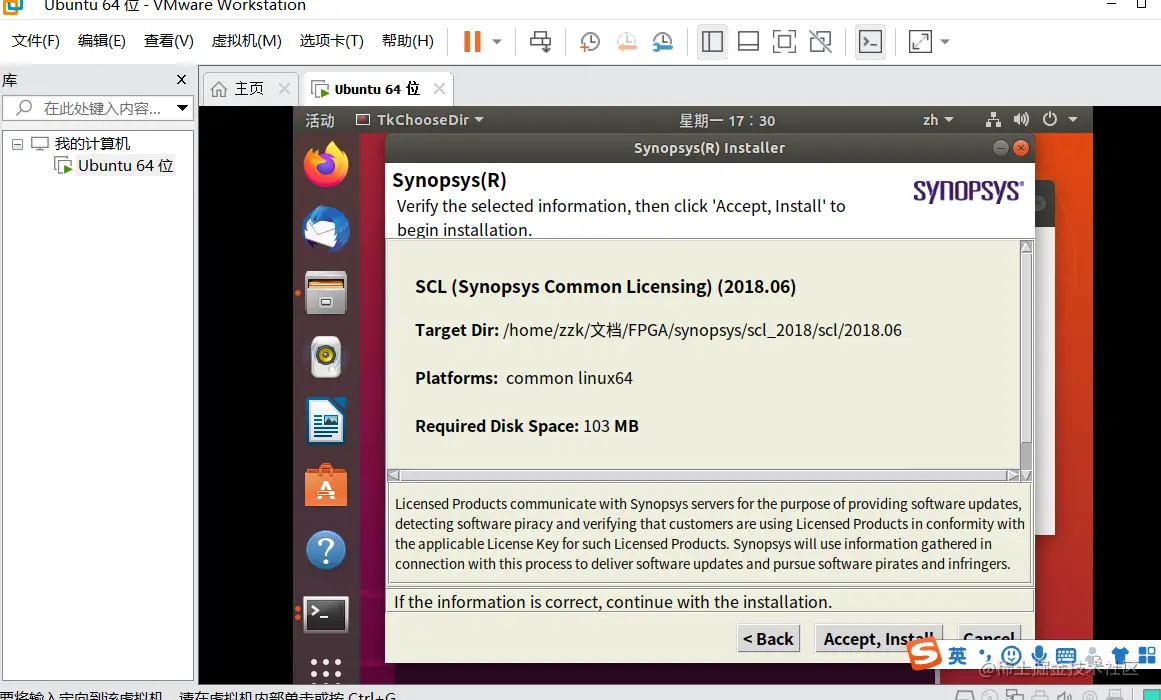The height and width of the screenshot is (700, 1161).
Task: Send Ctrl+Alt+Del to the virtual machine
Action: click(541, 41)
